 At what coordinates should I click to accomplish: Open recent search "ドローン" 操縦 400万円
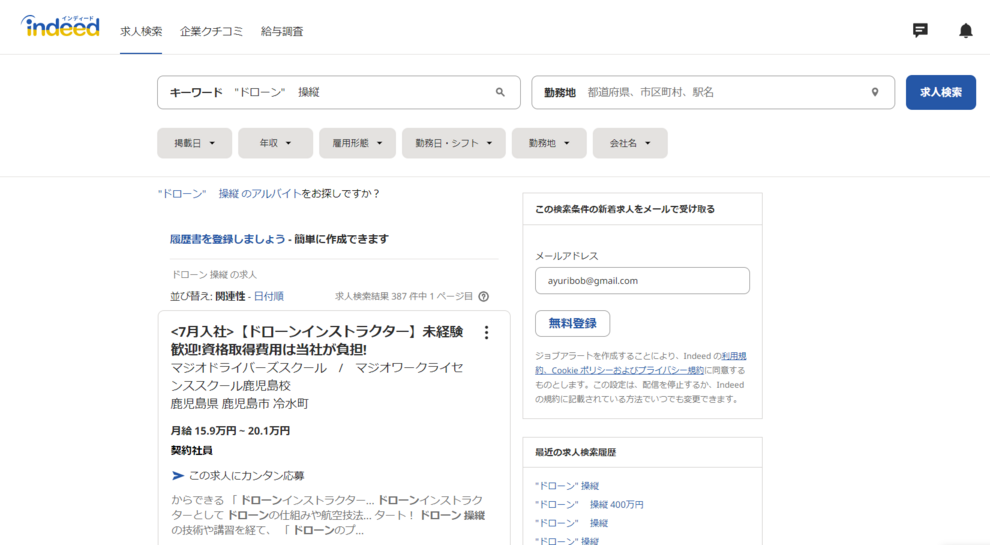[x=589, y=505]
